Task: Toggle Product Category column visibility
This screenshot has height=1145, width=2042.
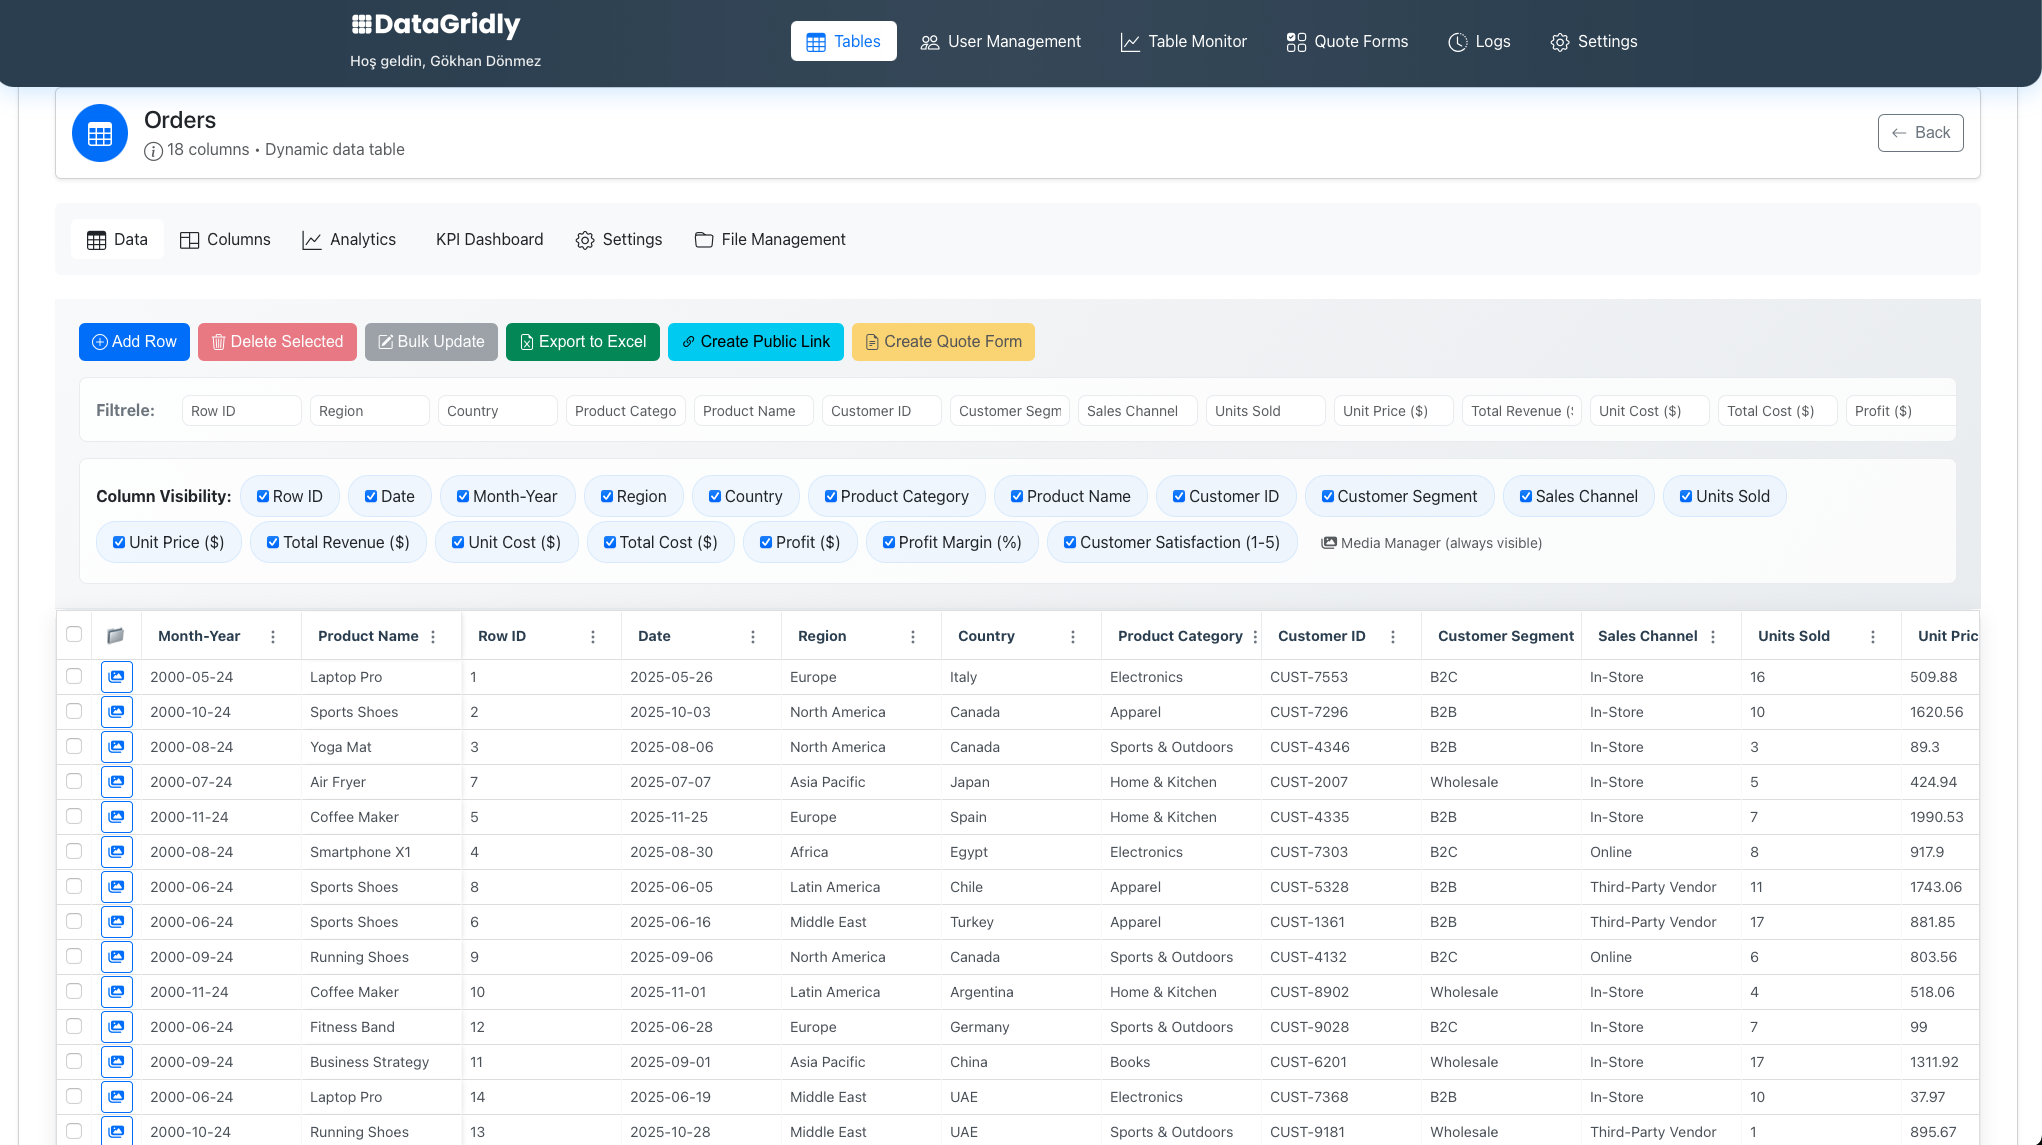Action: coord(831,496)
